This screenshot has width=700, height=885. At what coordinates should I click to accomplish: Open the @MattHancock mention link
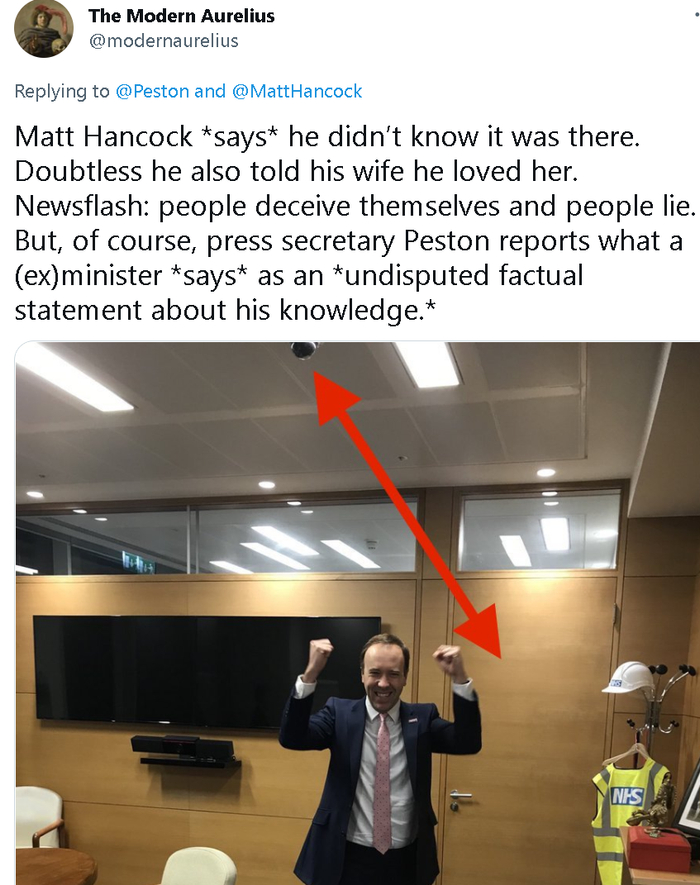pos(297,91)
